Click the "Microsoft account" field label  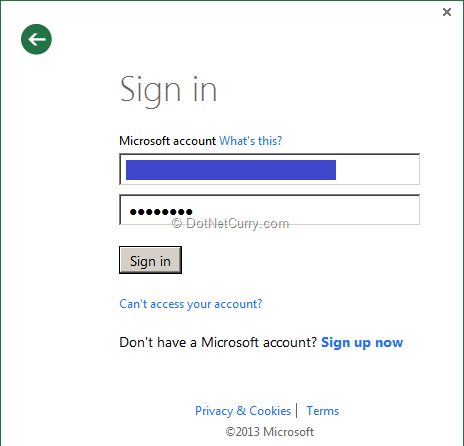click(x=168, y=141)
